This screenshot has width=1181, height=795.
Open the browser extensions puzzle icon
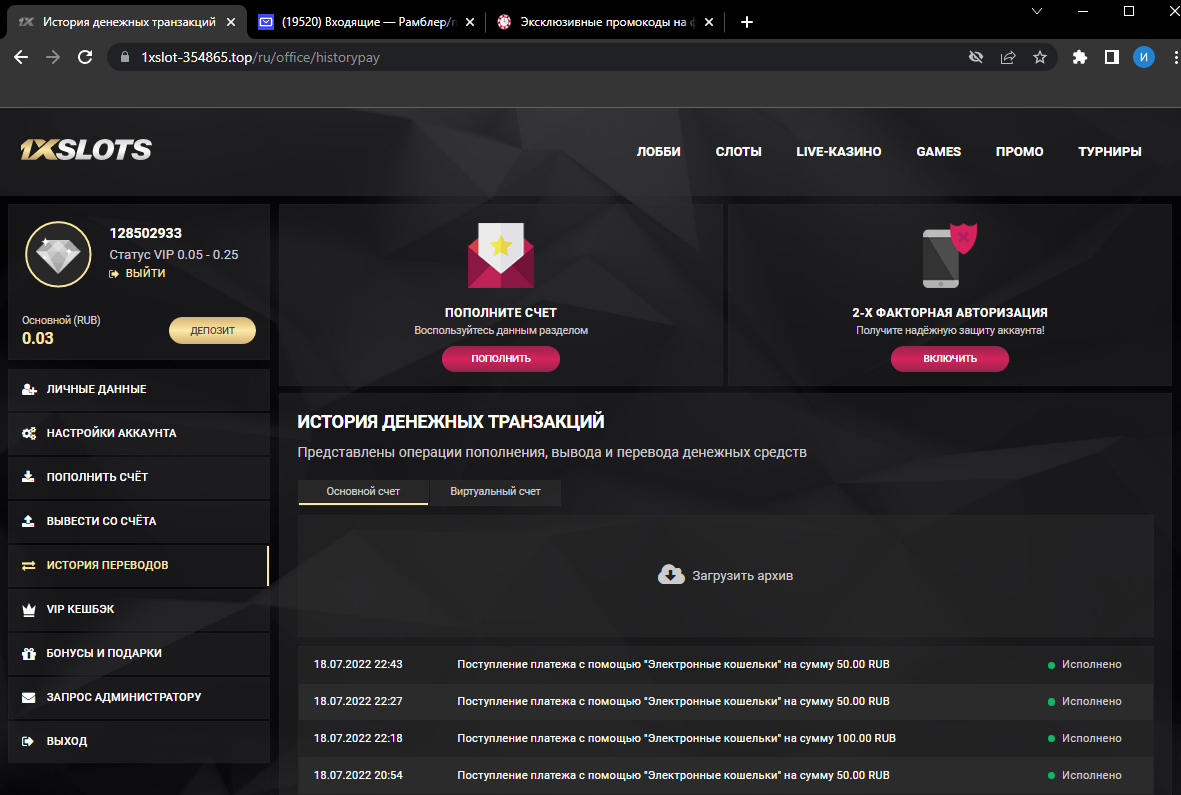(x=1080, y=57)
